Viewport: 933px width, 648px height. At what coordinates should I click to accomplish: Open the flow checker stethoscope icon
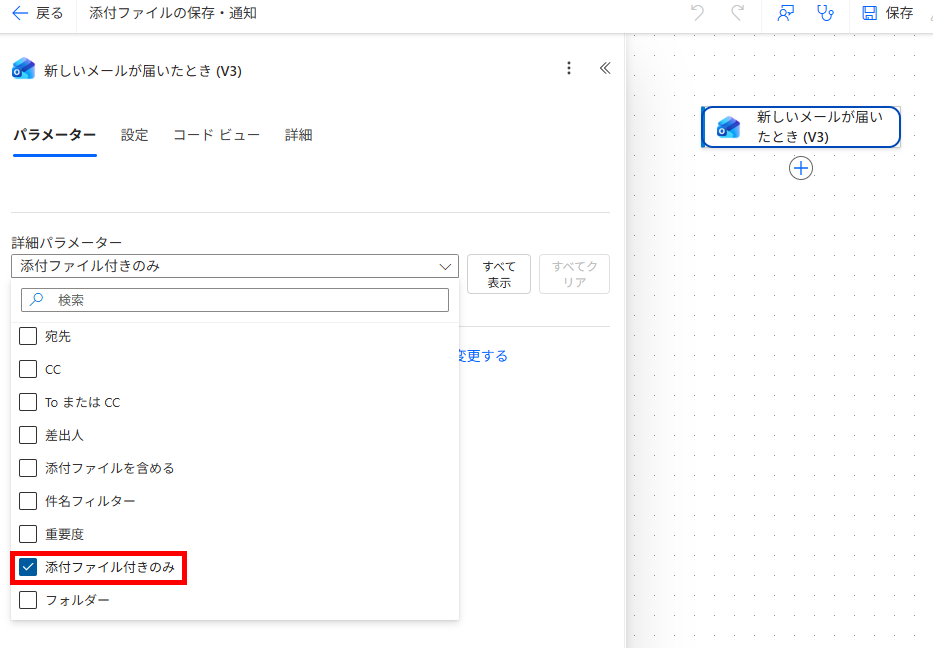825,13
